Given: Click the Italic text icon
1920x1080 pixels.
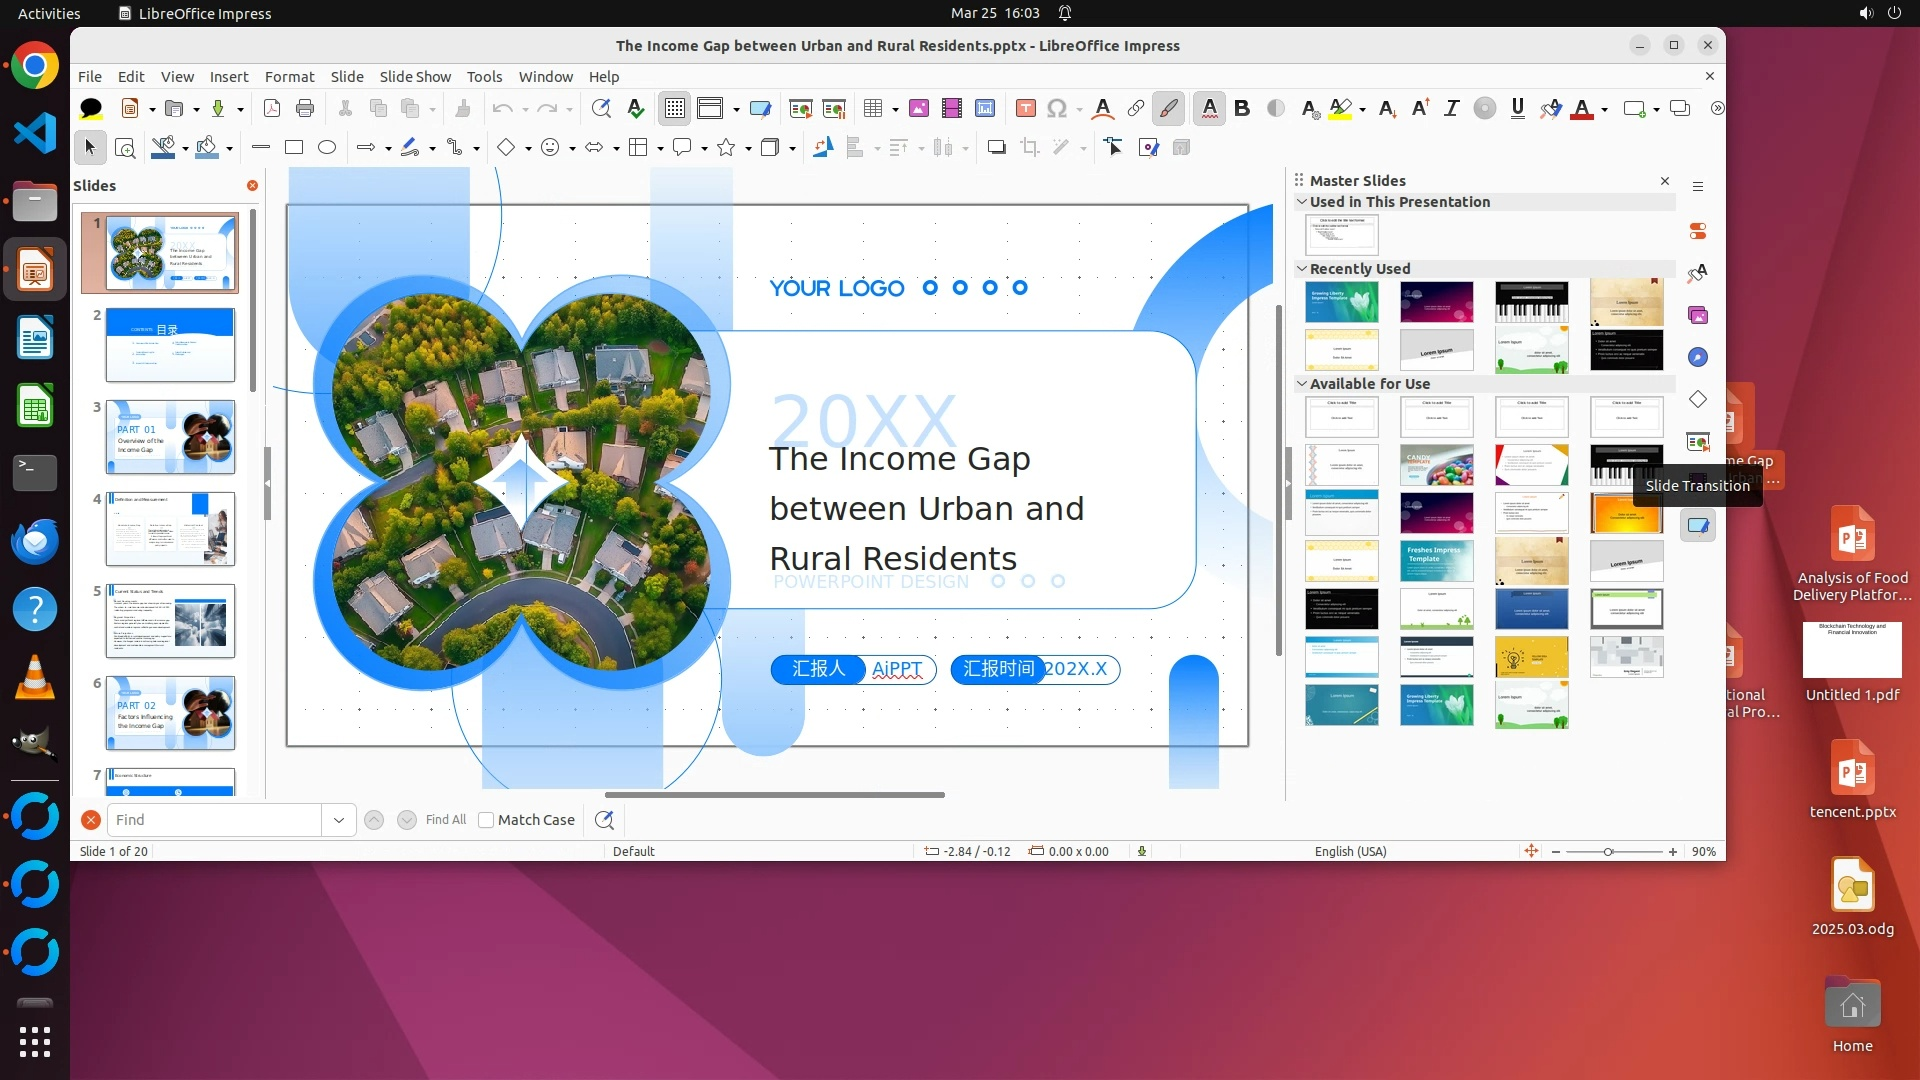Looking at the screenshot, I should (x=1452, y=108).
